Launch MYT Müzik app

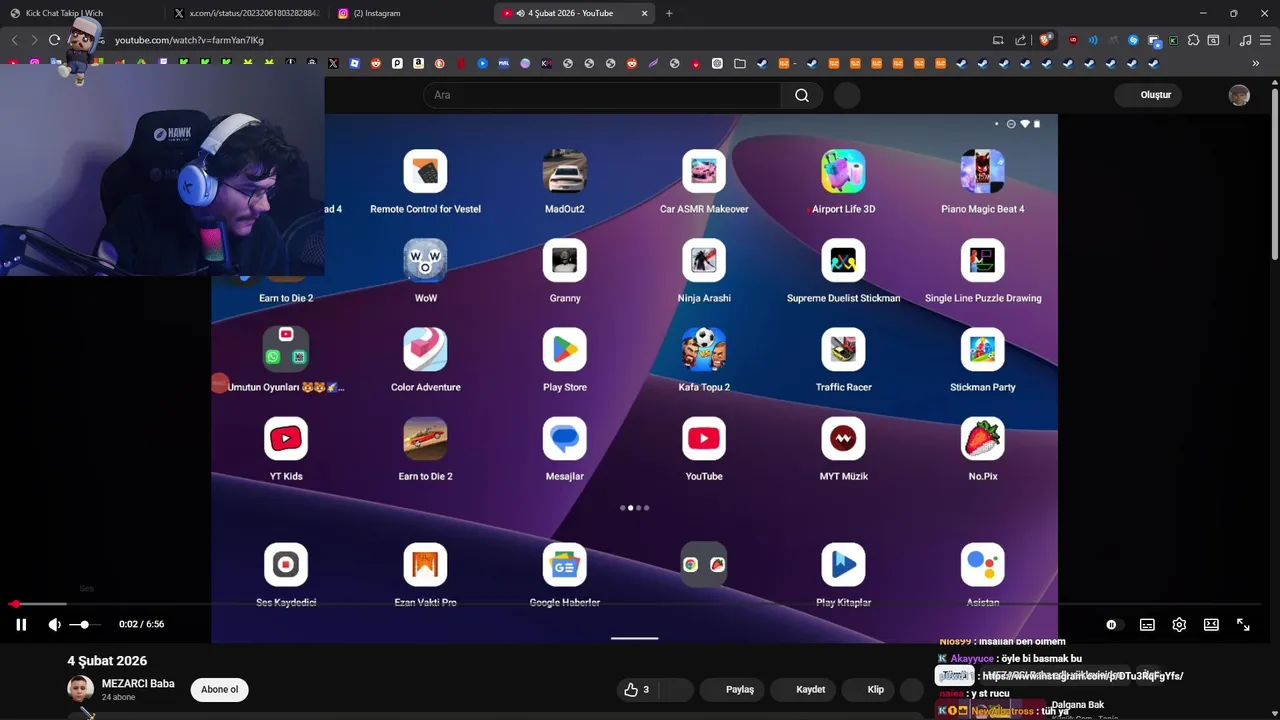[x=843, y=439]
